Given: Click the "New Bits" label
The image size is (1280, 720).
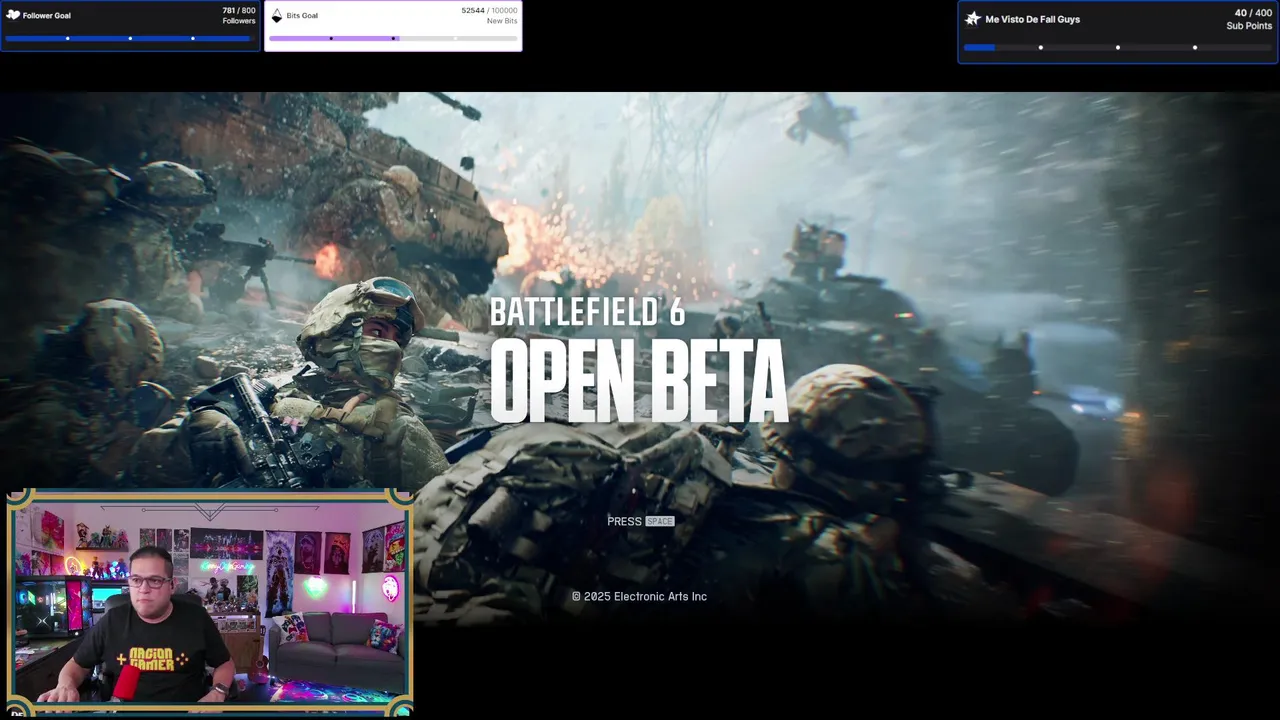Looking at the screenshot, I should pos(502,21).
